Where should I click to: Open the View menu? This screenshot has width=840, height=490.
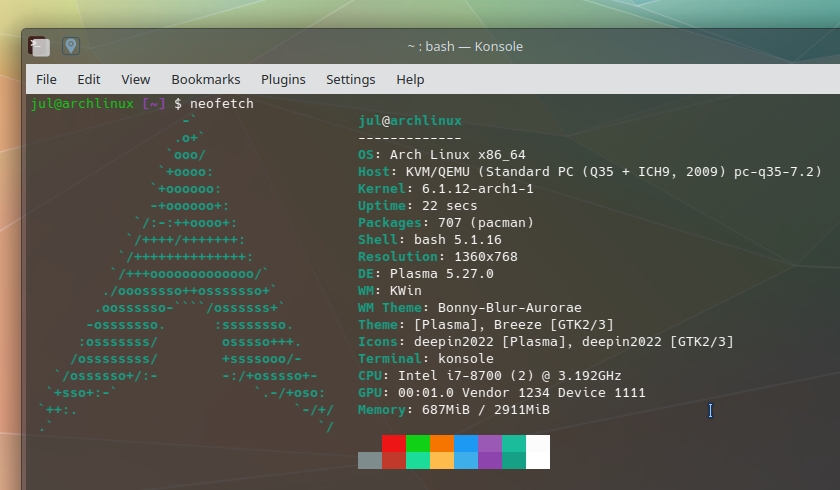tap(135, 80)
